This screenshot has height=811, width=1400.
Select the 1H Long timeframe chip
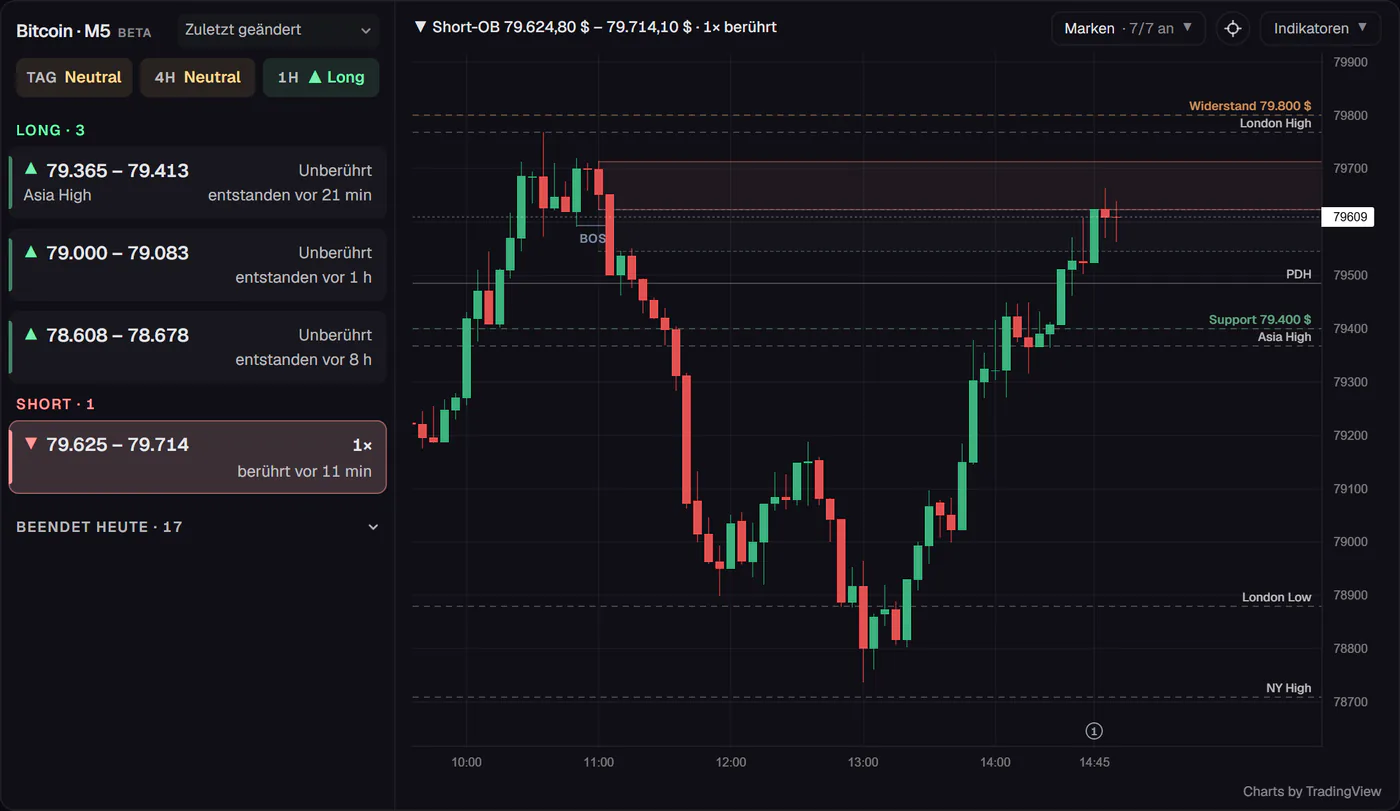coord(321,77)
